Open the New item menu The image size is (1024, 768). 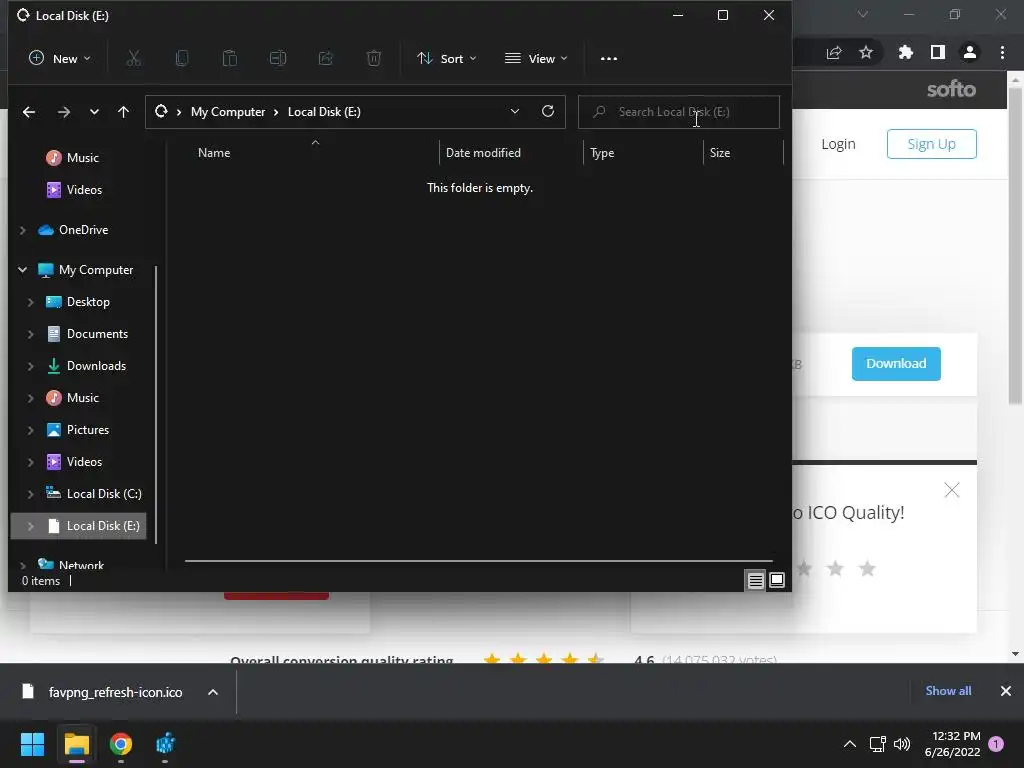coord(59,58)
